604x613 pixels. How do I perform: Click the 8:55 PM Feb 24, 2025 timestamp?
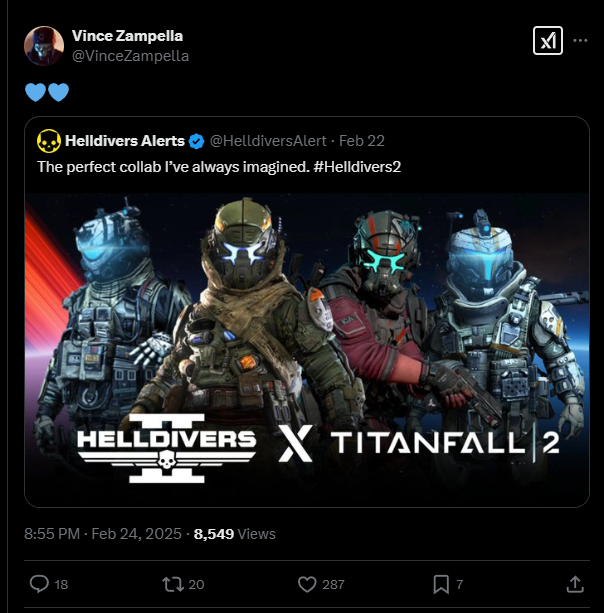102,534
